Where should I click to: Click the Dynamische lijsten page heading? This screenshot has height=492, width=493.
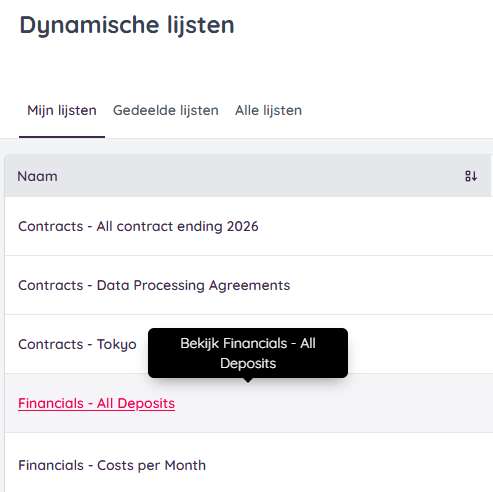[x=127, y=25]
